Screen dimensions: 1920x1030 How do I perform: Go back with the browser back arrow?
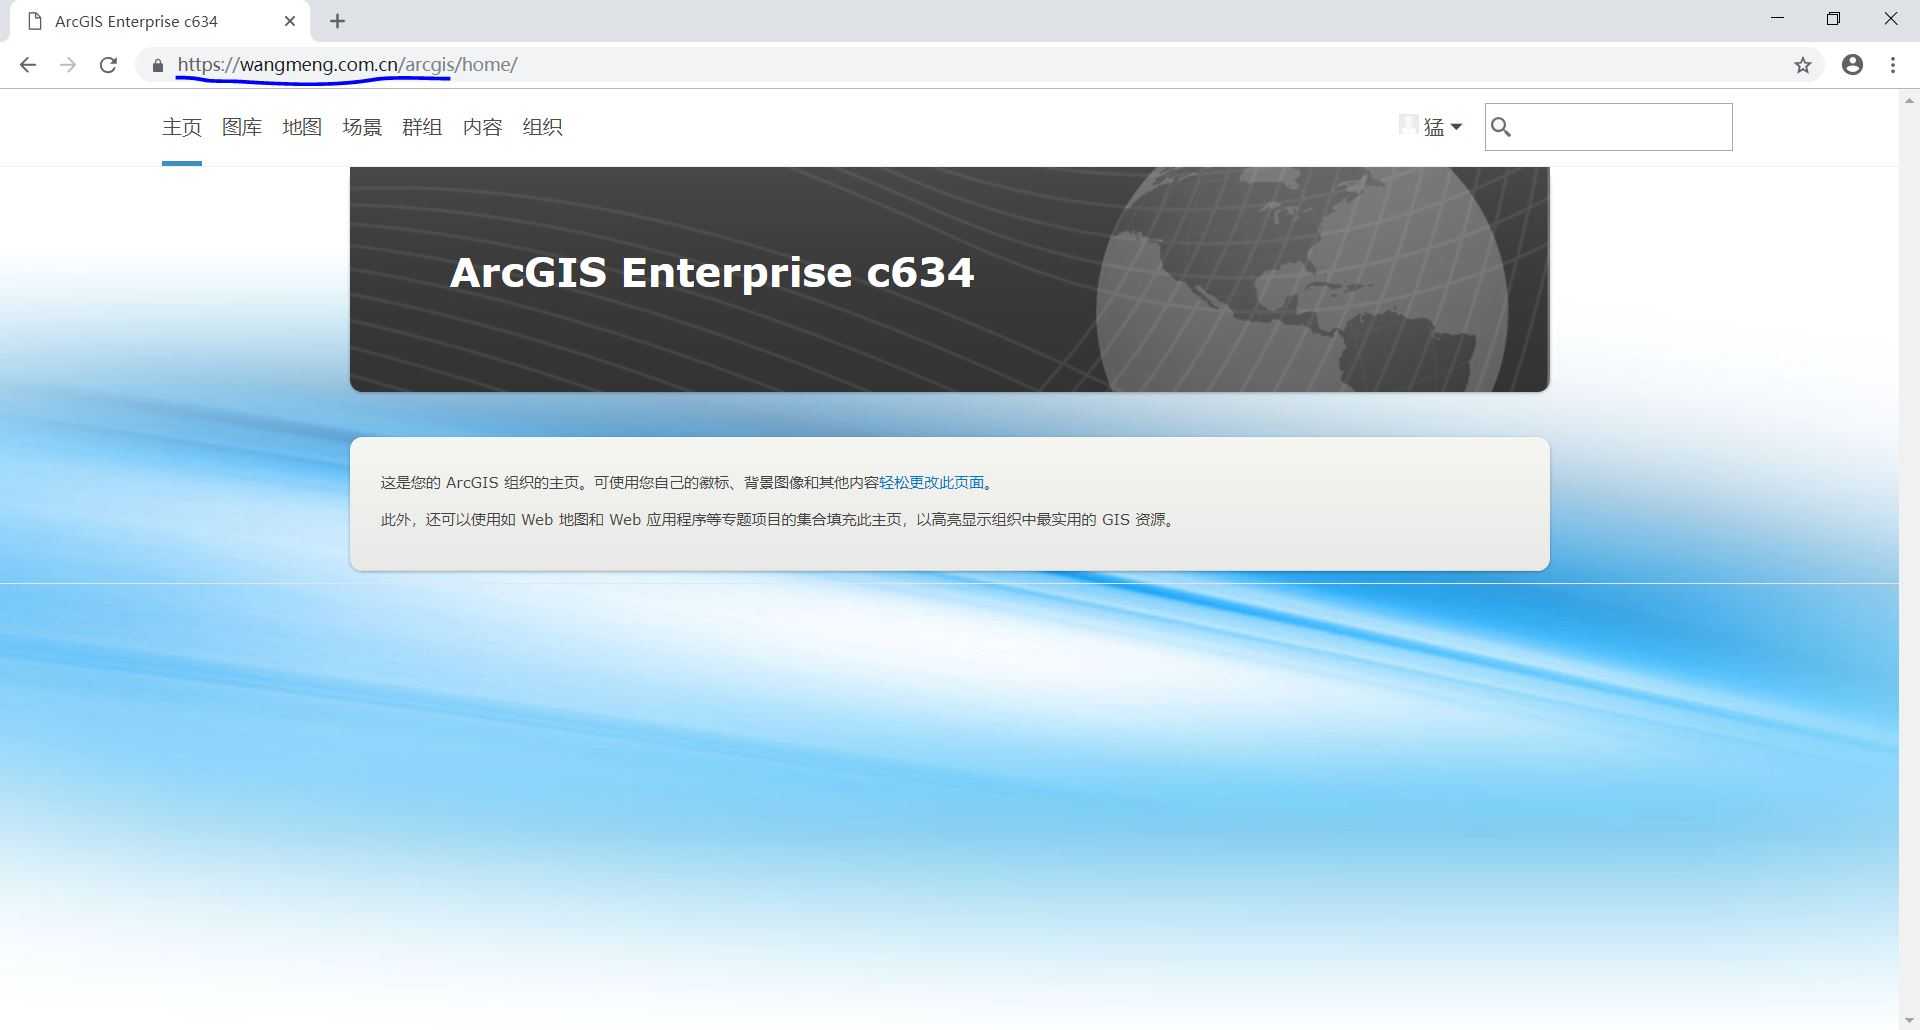coord(28,65)
